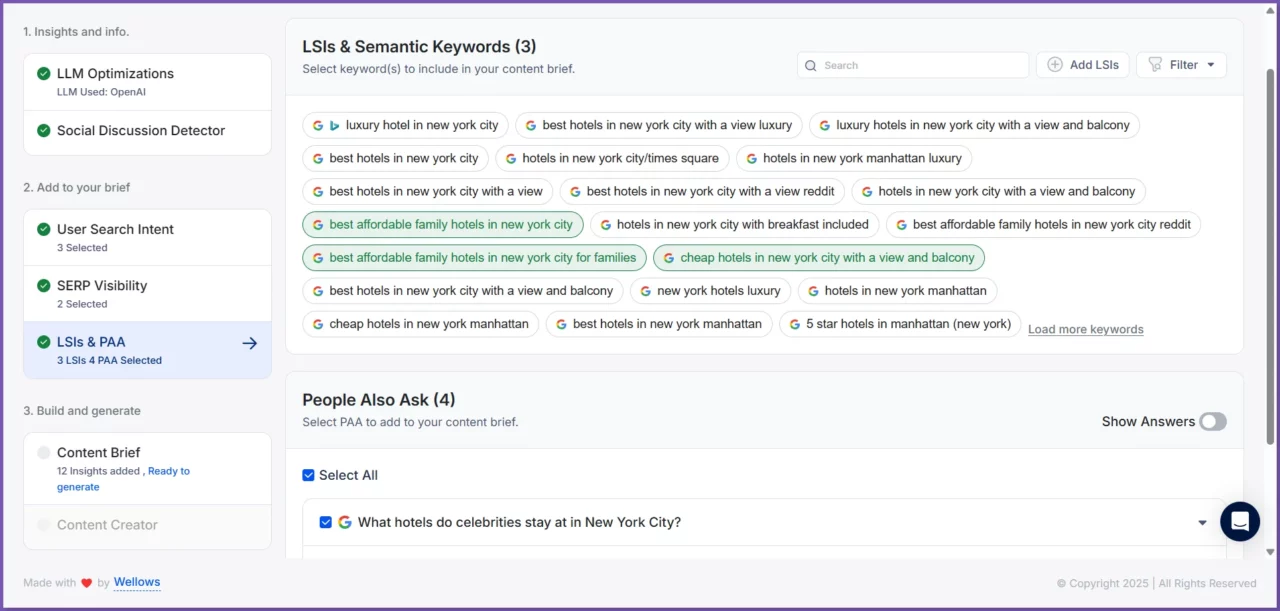Open the chat support bubble icon
1280x611 pixels.
click(1240, 521)
